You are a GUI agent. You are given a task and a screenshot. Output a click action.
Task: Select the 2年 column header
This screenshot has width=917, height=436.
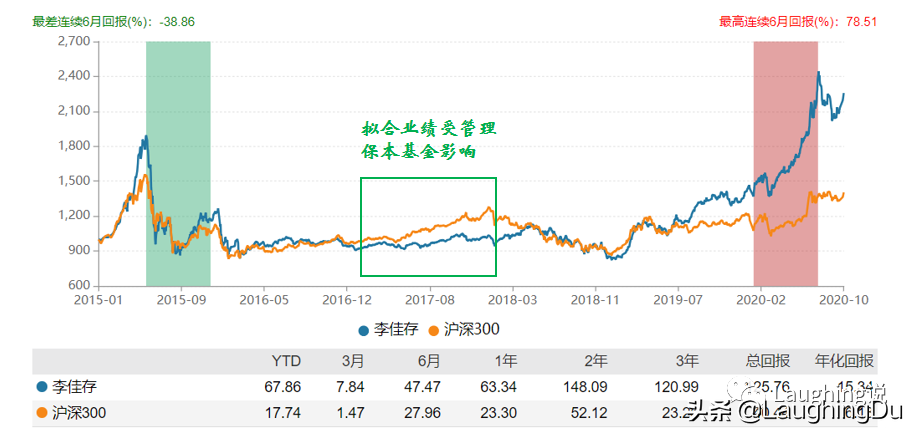(x=595, y=362)
